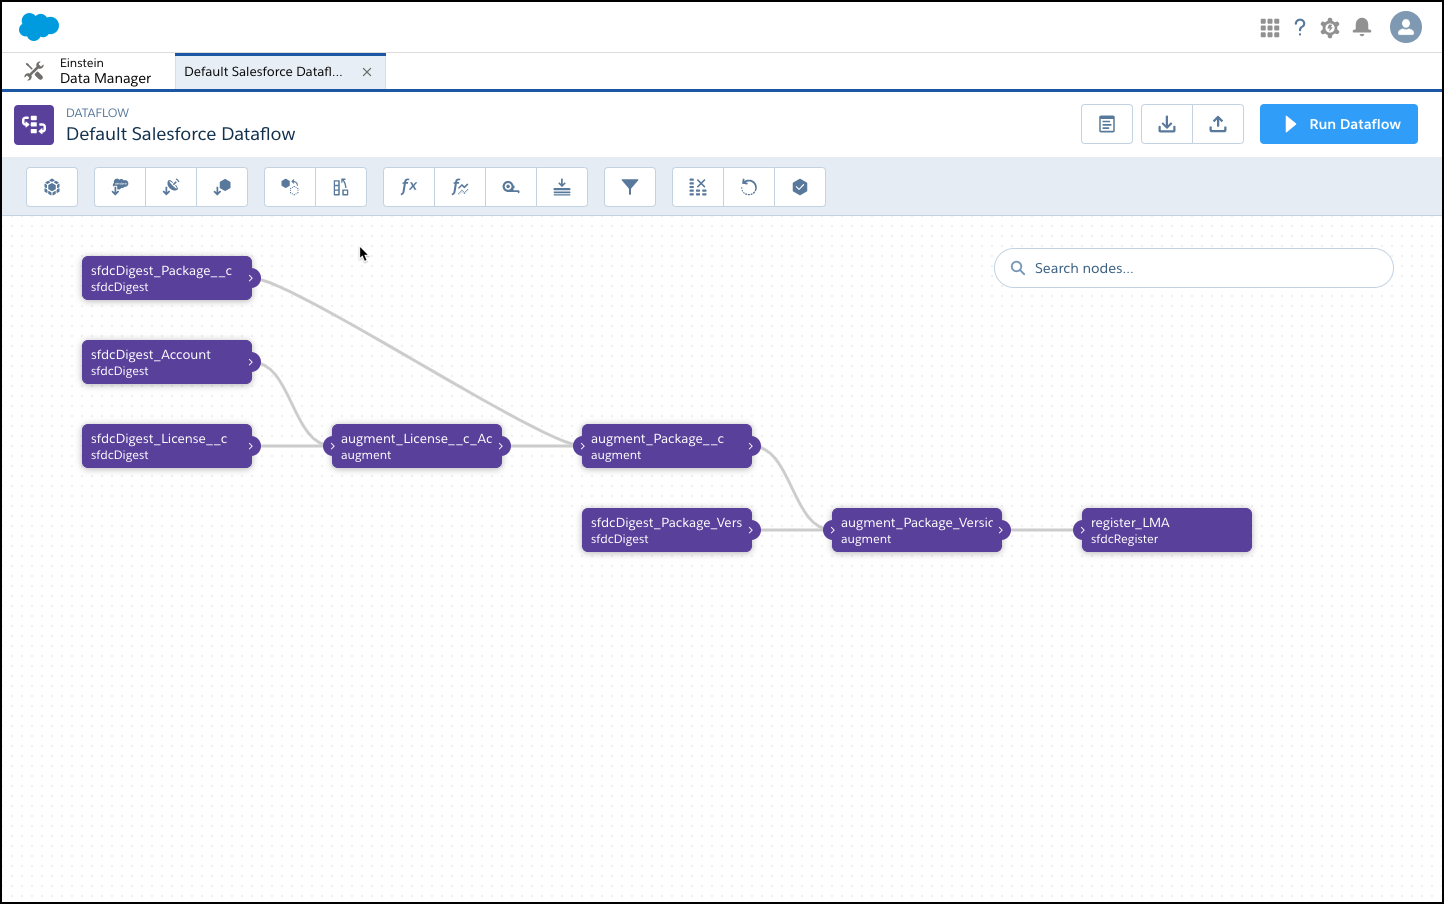View notifications bell
This screenshot has height=904, width=1444.
1362,28
